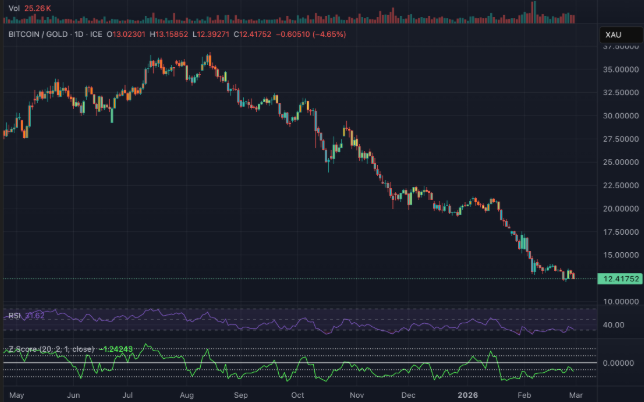Click the green 12.41752 current price tag
Image resolution: width=644 pixels, height=402 pixels.
click(x=617, y=278)
